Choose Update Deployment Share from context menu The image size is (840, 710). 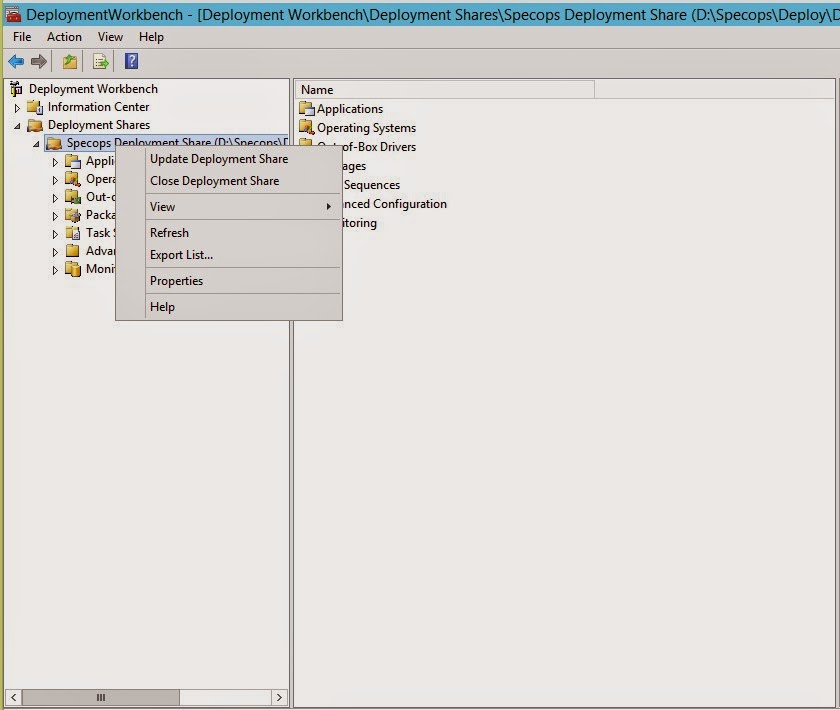pos(219,159)
